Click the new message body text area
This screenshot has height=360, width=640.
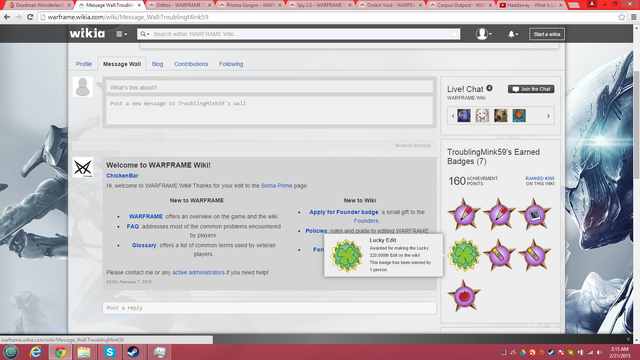pos(269,110)
